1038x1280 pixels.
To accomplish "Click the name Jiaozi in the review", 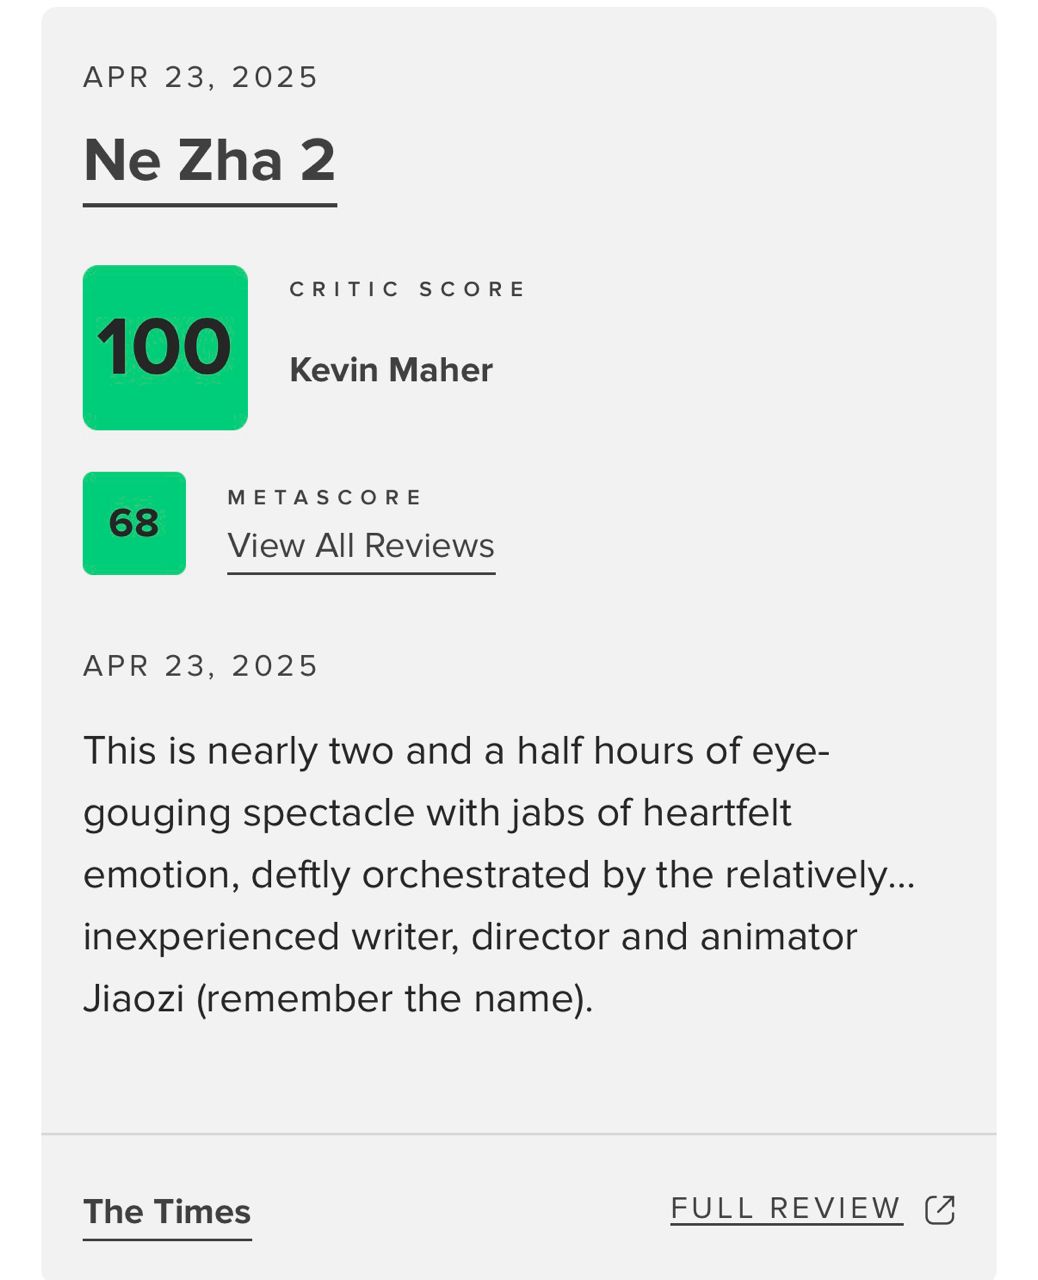I will 133,999.
